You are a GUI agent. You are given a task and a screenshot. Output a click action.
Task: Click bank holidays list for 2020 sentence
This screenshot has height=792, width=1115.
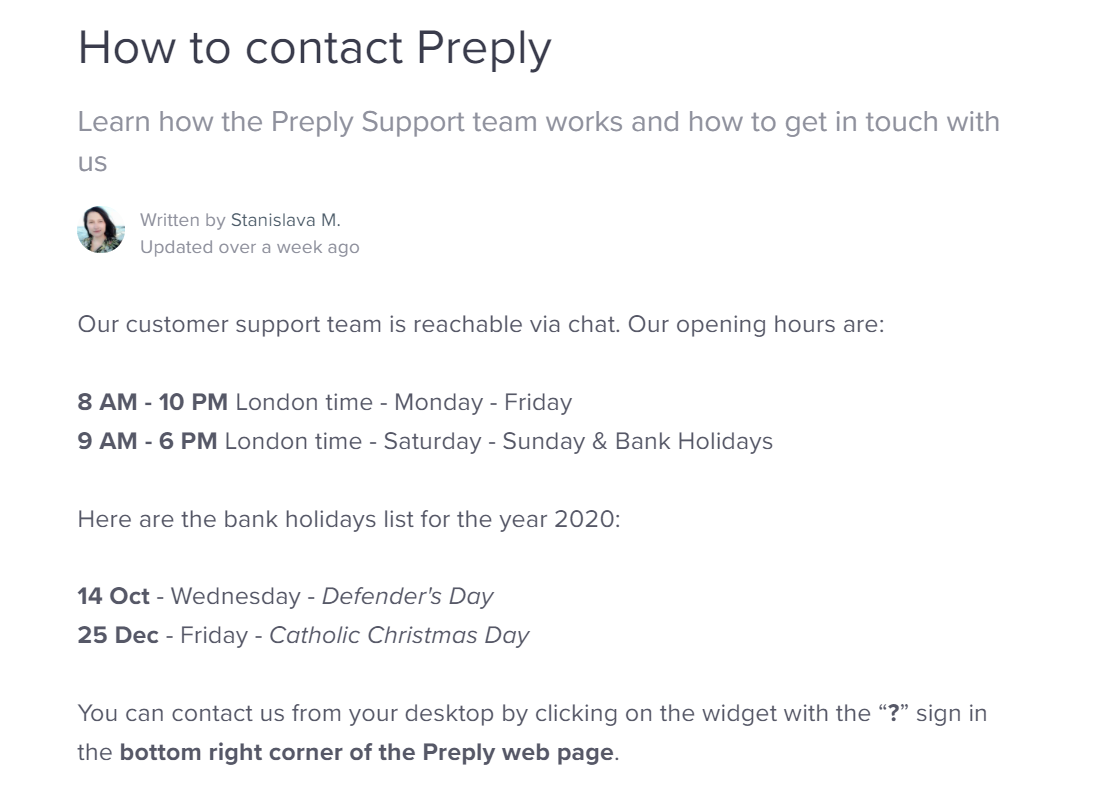349,519
